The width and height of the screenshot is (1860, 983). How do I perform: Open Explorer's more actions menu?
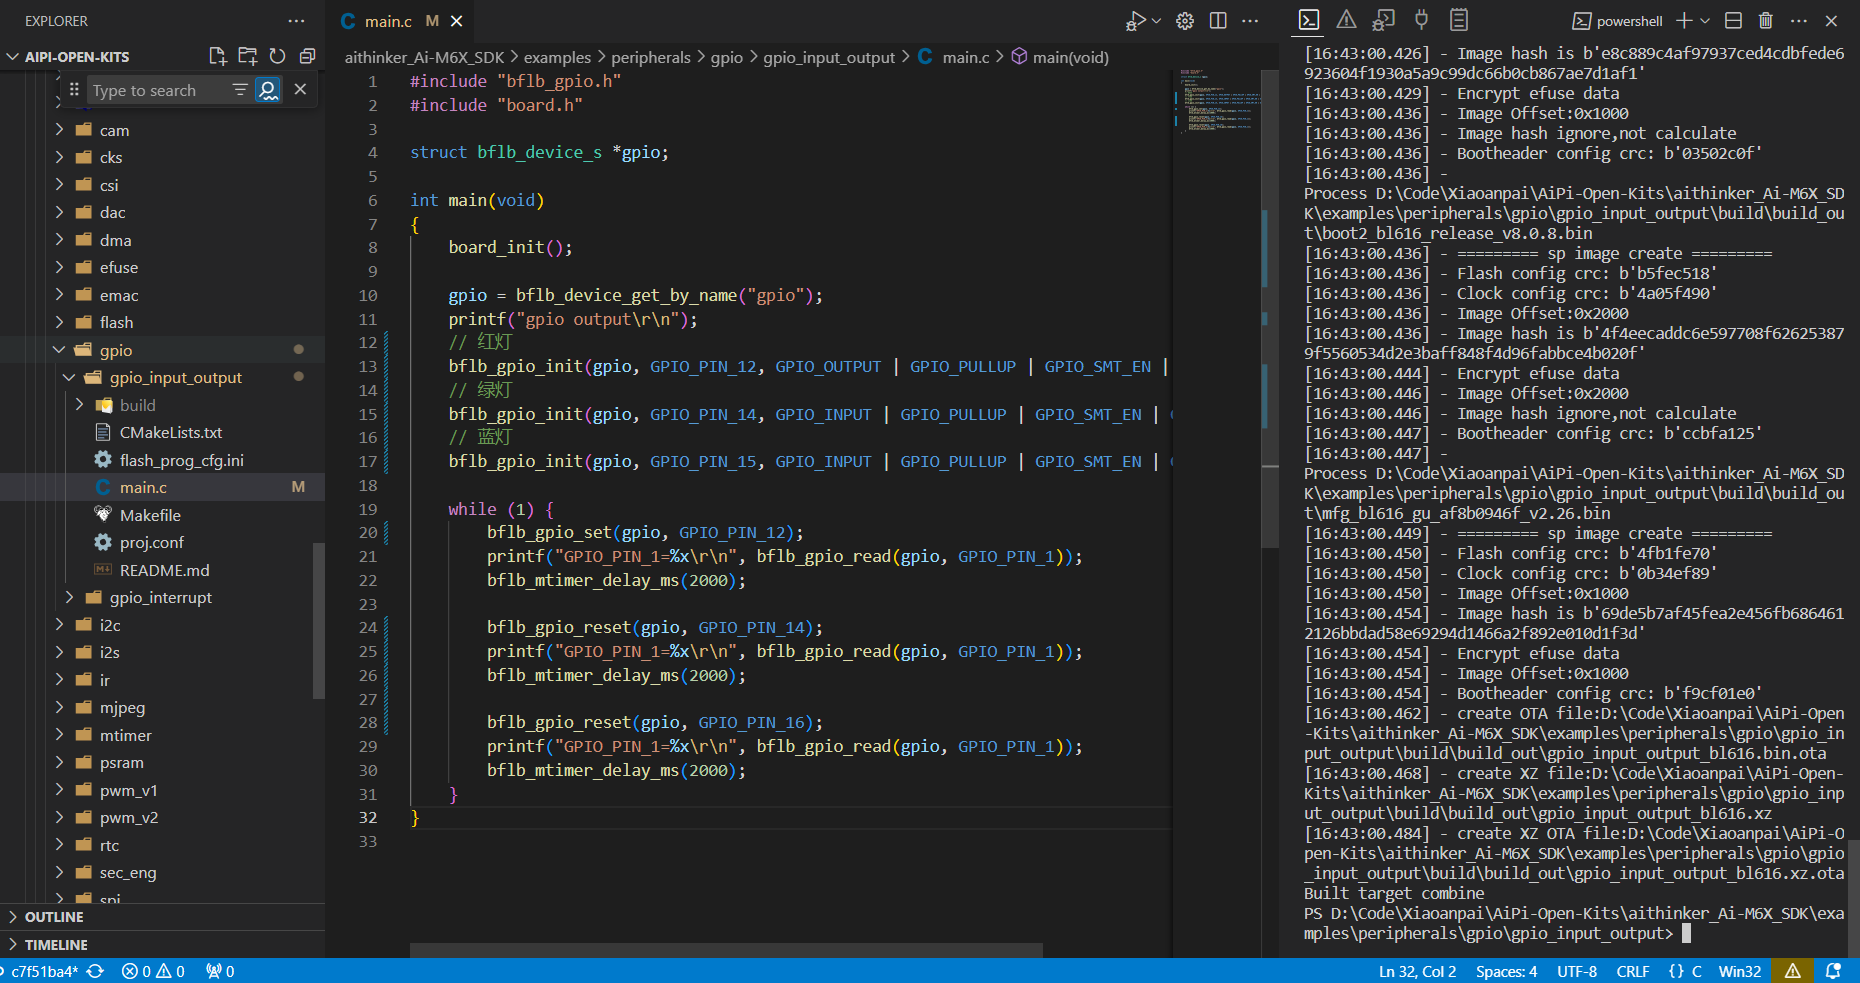coord(296,20)
